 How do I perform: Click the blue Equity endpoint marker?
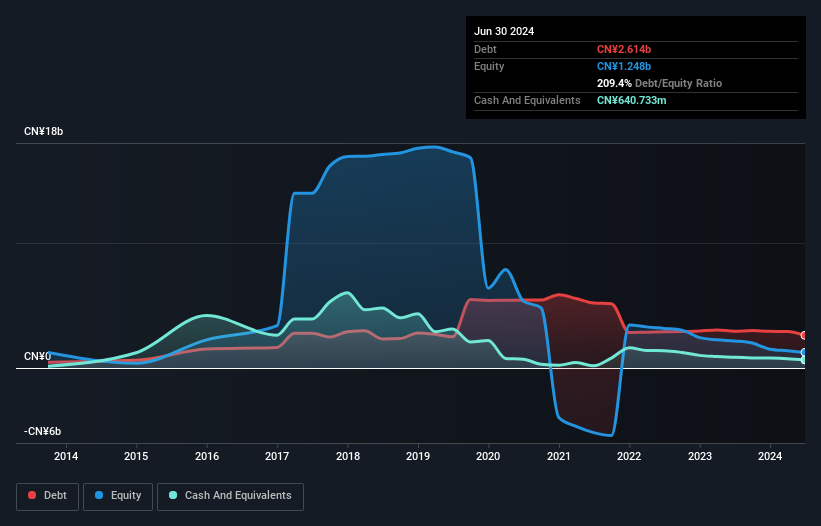pyautogui.click(x=804, y=352)
